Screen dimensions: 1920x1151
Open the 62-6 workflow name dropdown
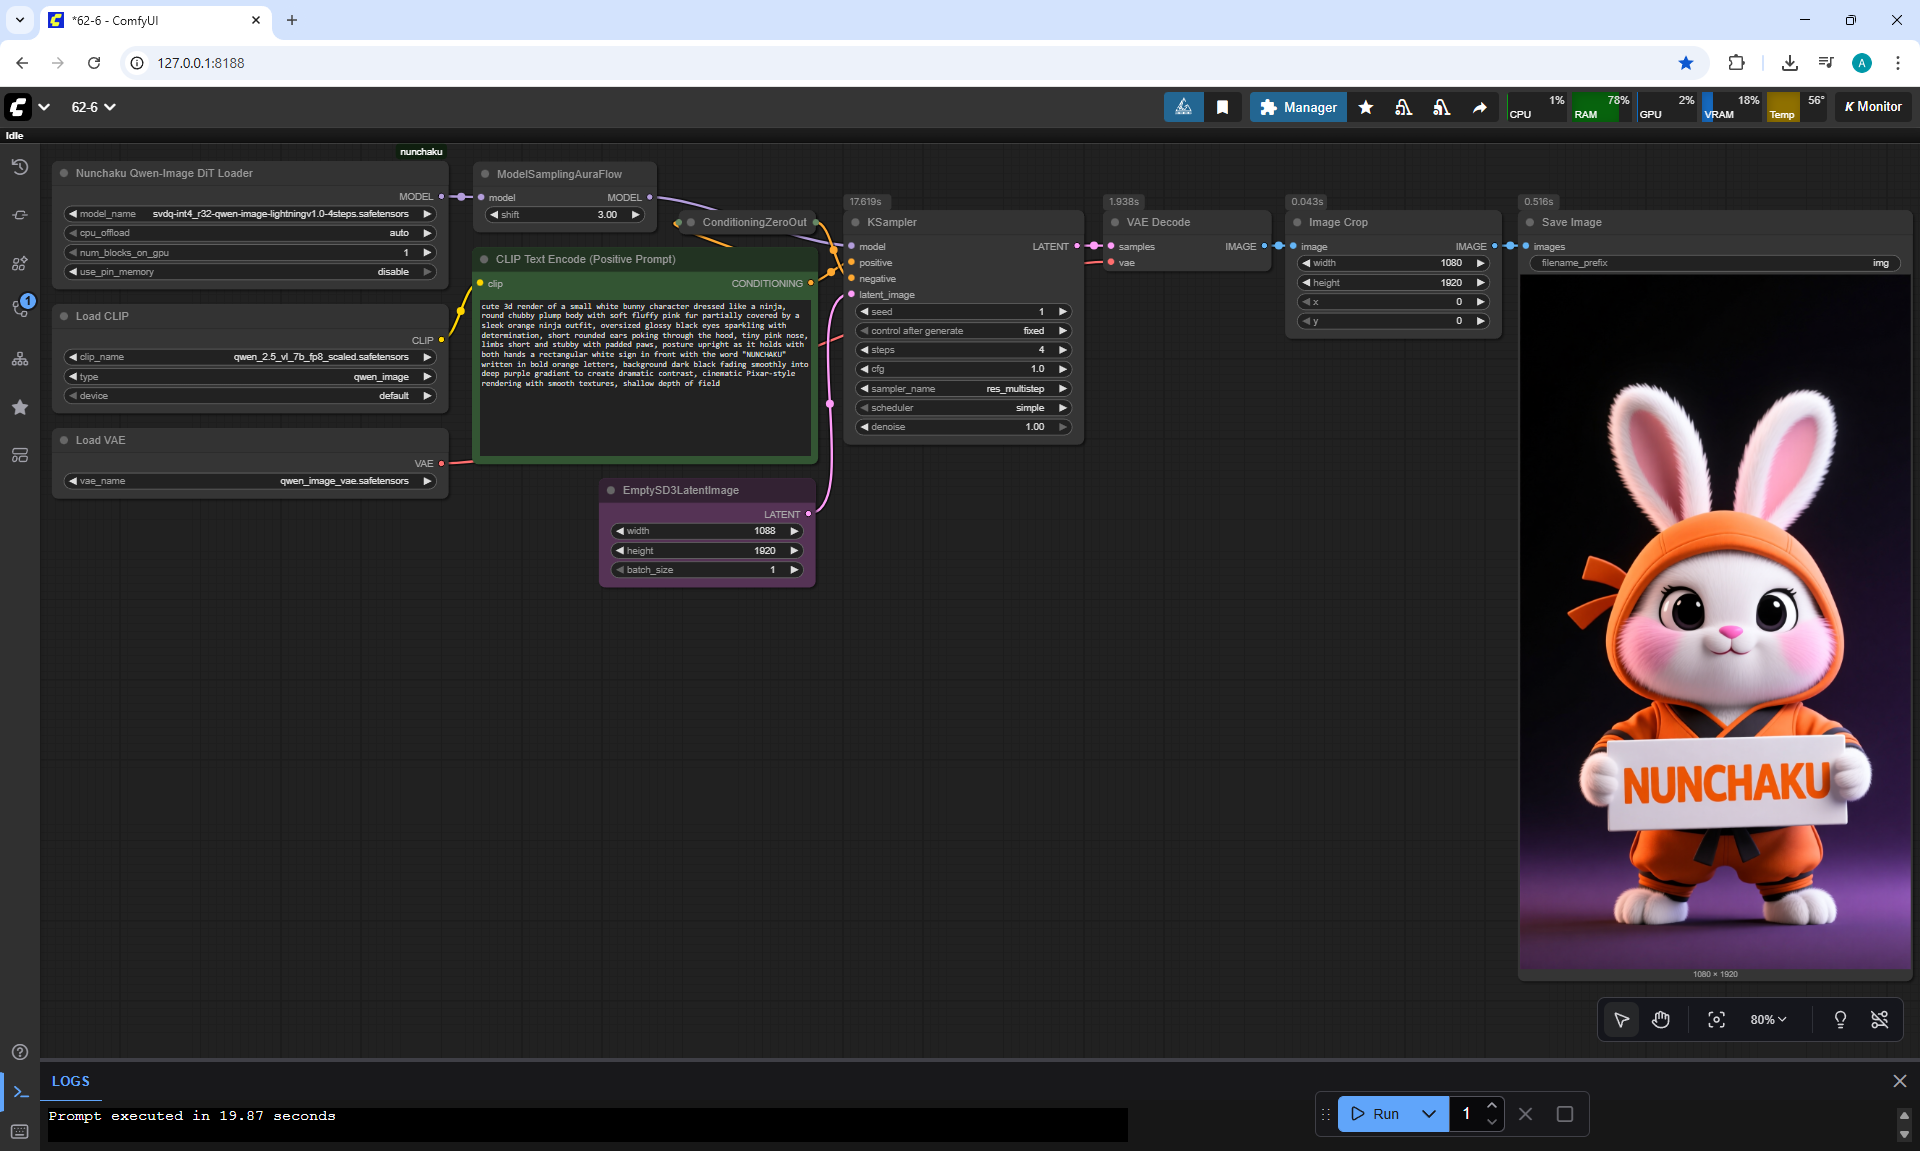pyautogui.click(x=93, y=107)
